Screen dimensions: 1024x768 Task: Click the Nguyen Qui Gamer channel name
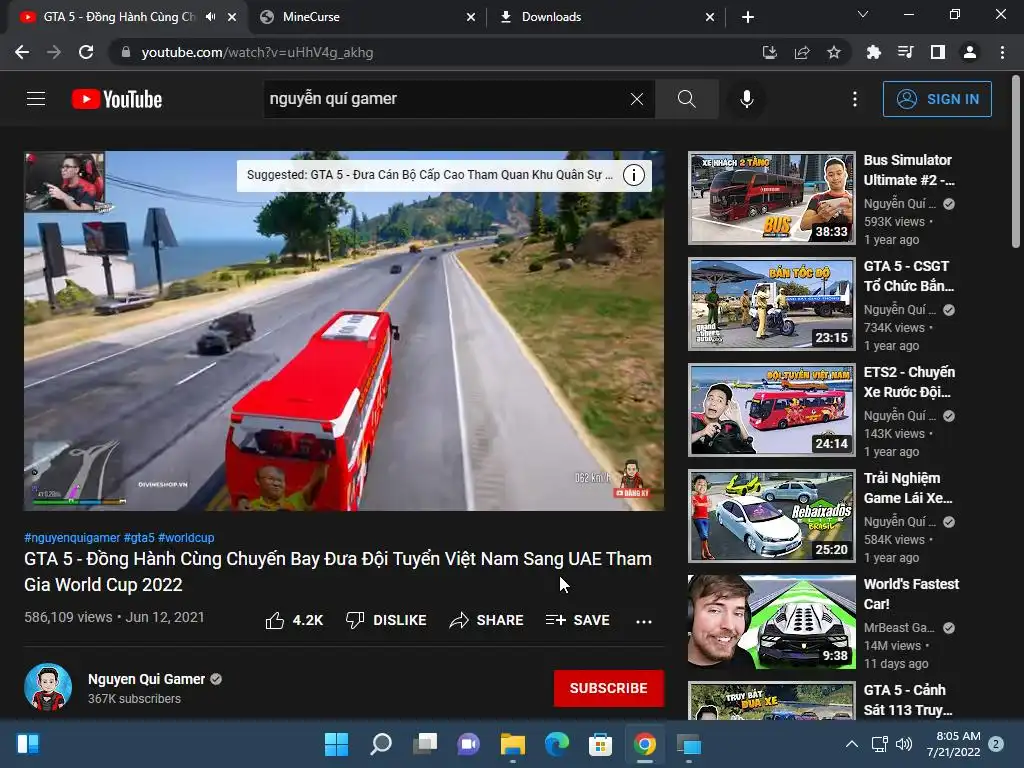point(146,679)
